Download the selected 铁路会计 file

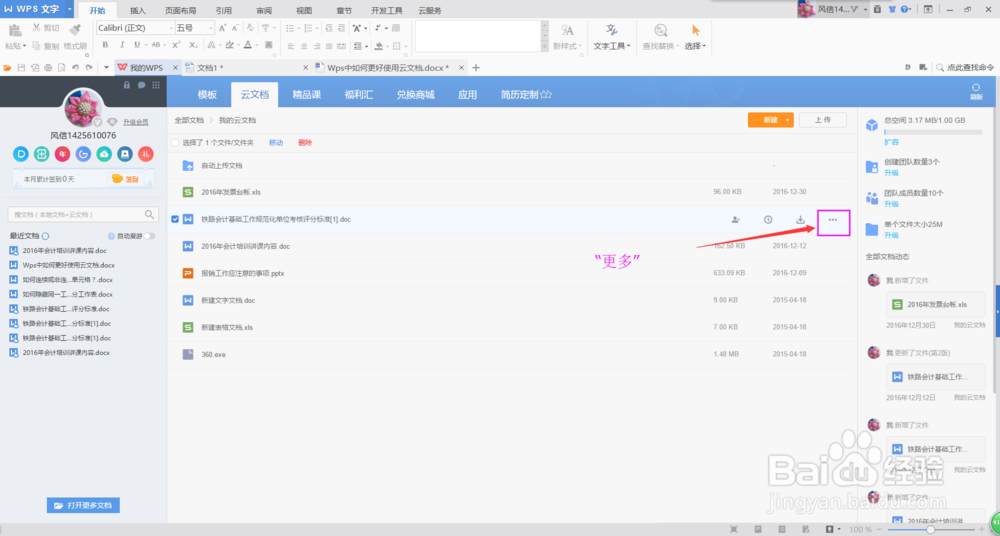point(800,220)
